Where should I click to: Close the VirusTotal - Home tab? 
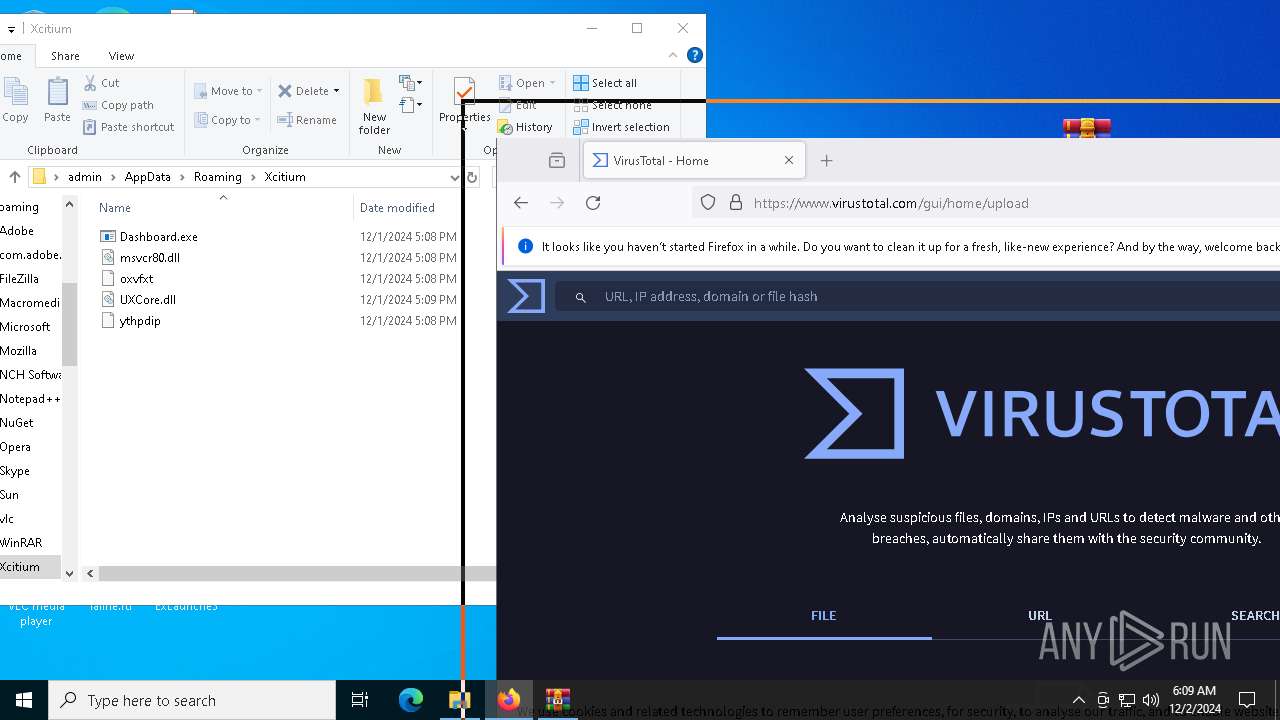(789, 160)
